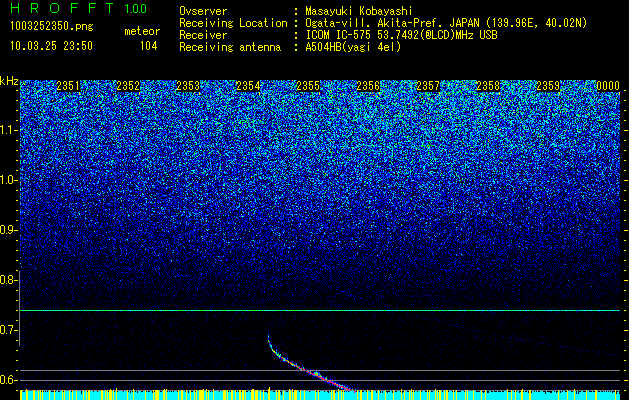Click the 0000 time marker

[608, 86]
